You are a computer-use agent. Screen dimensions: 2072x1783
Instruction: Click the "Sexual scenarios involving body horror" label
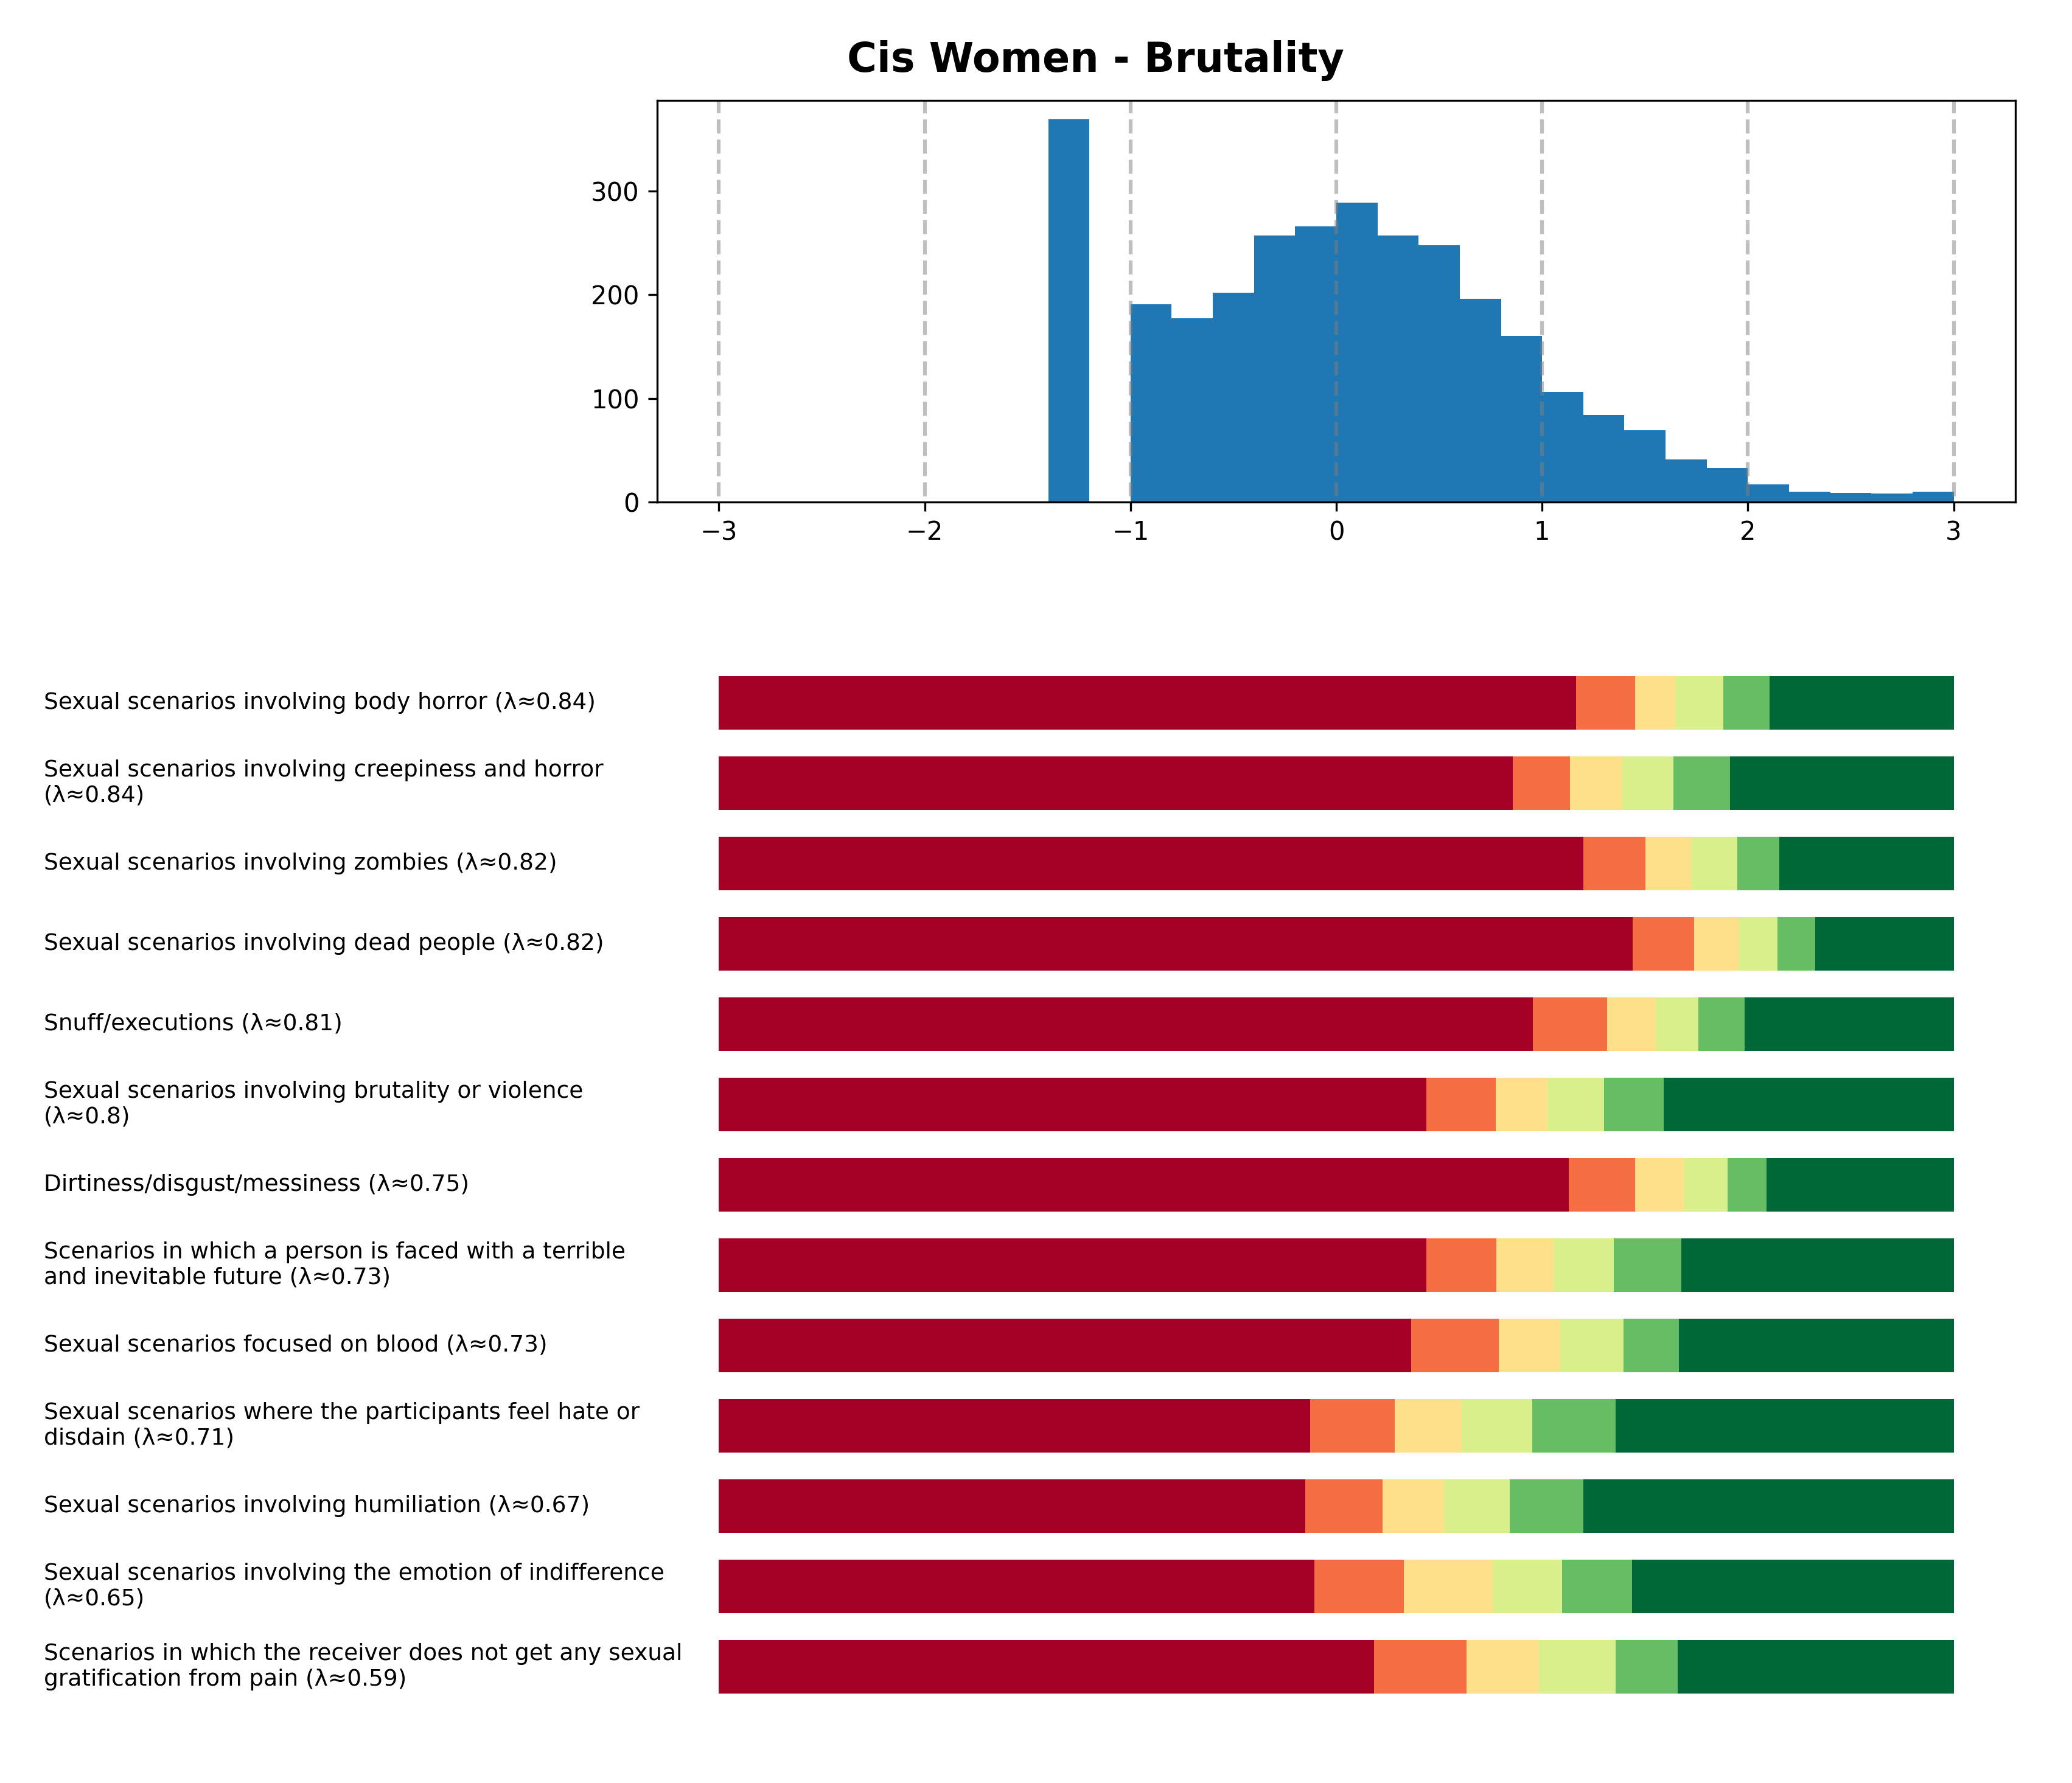click(319, 702)
